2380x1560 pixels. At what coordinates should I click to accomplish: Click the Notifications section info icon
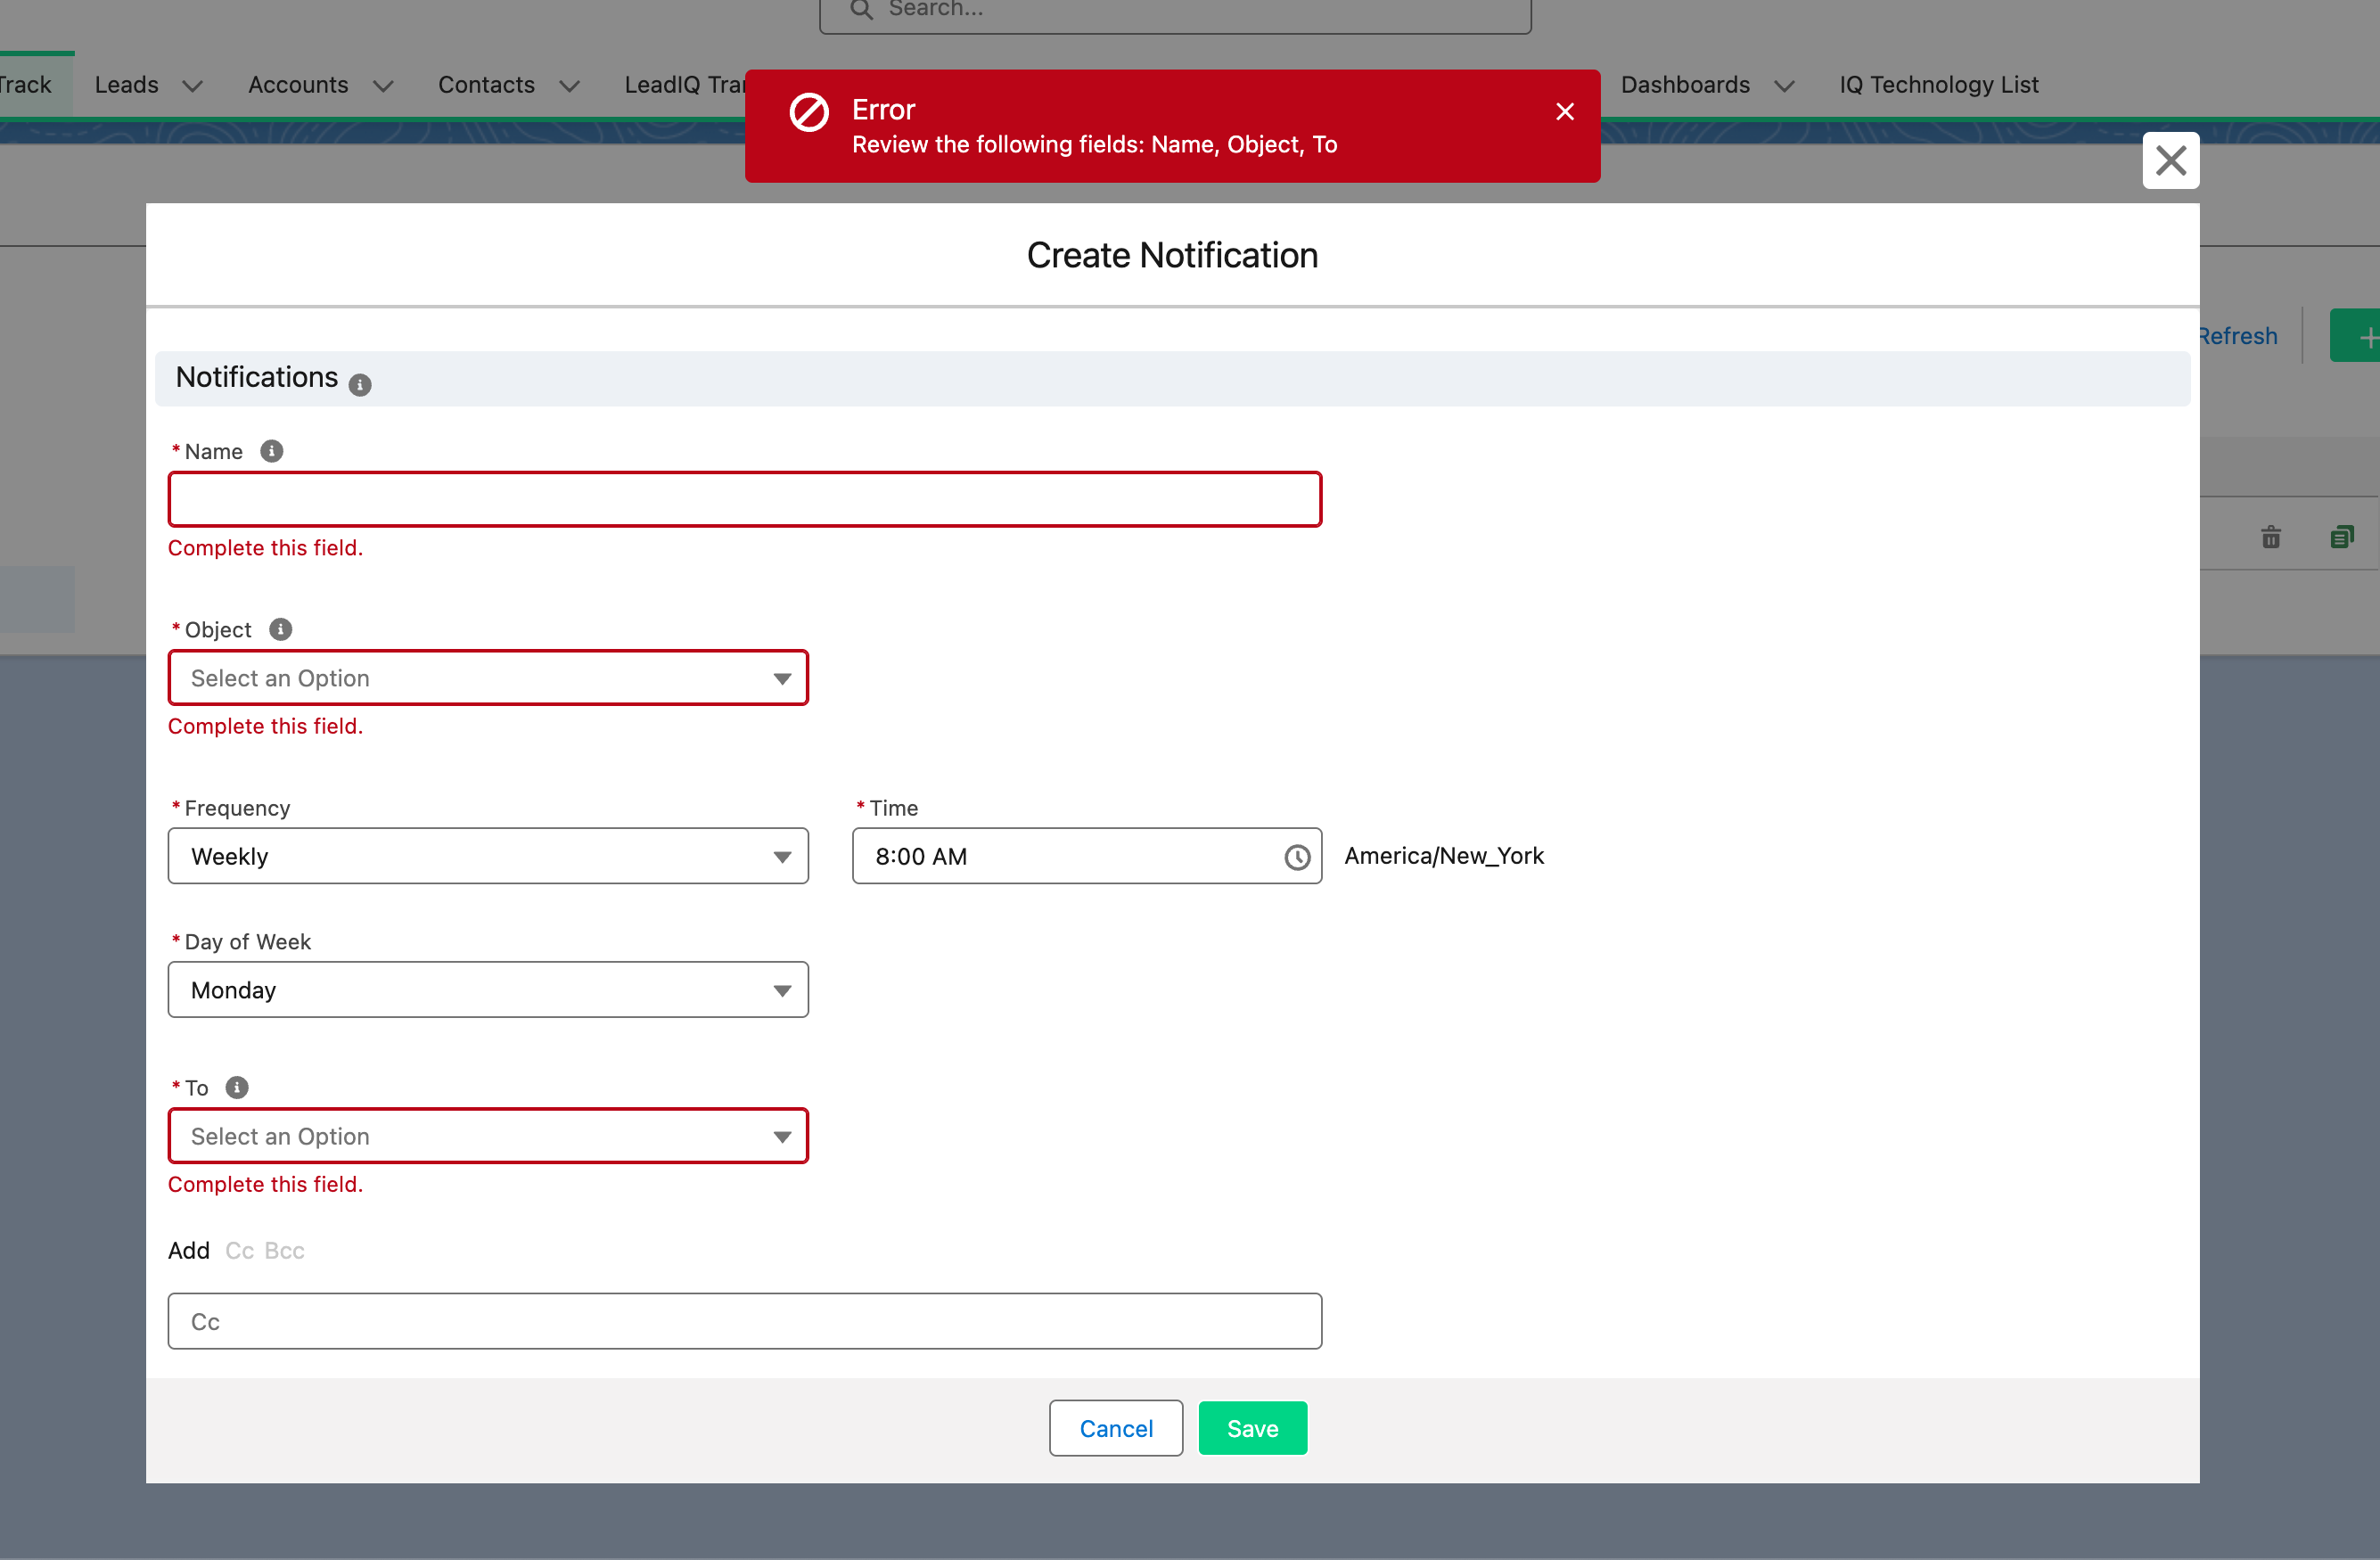[x=360, y=385]
